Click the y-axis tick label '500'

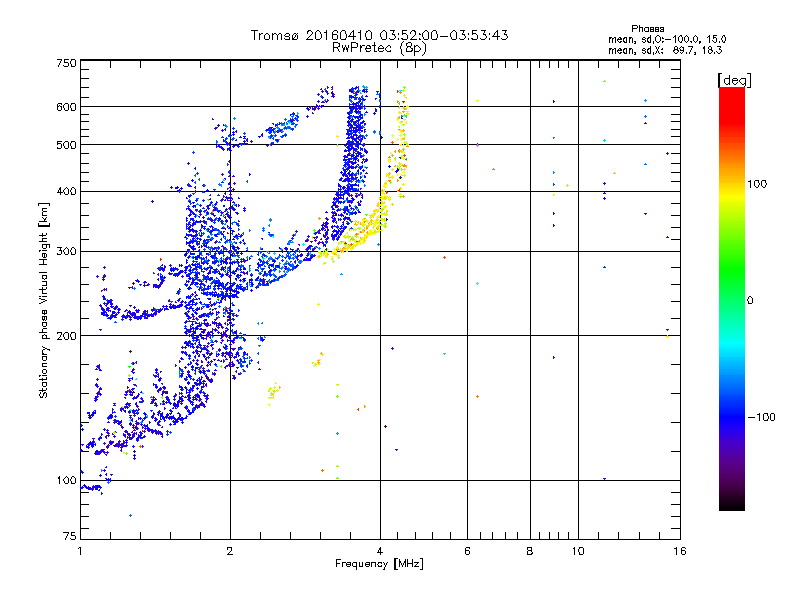coord(66,145)
